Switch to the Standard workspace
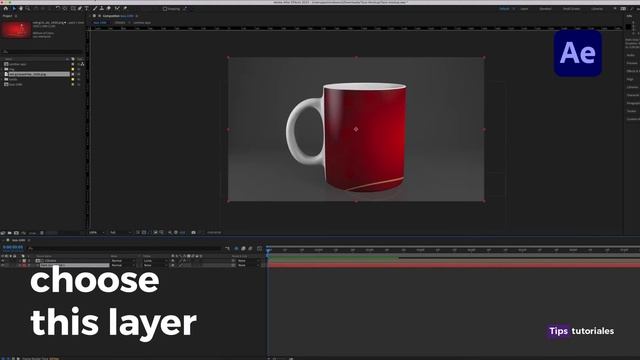The width and height of the screenshot is (640, 360). click(545, 9)
